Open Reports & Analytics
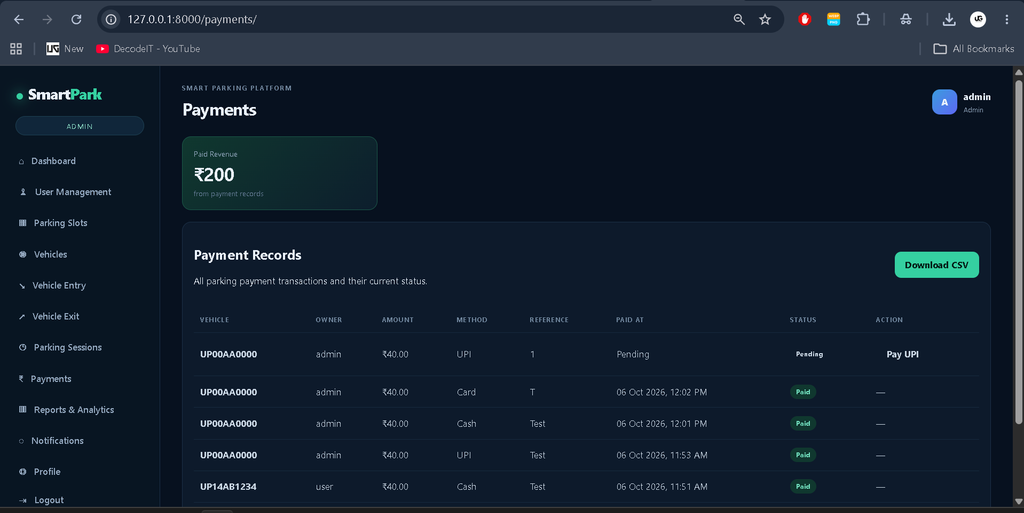This screenshot has width=1024, height=513. pyautogui.click(x=74, y=410)
